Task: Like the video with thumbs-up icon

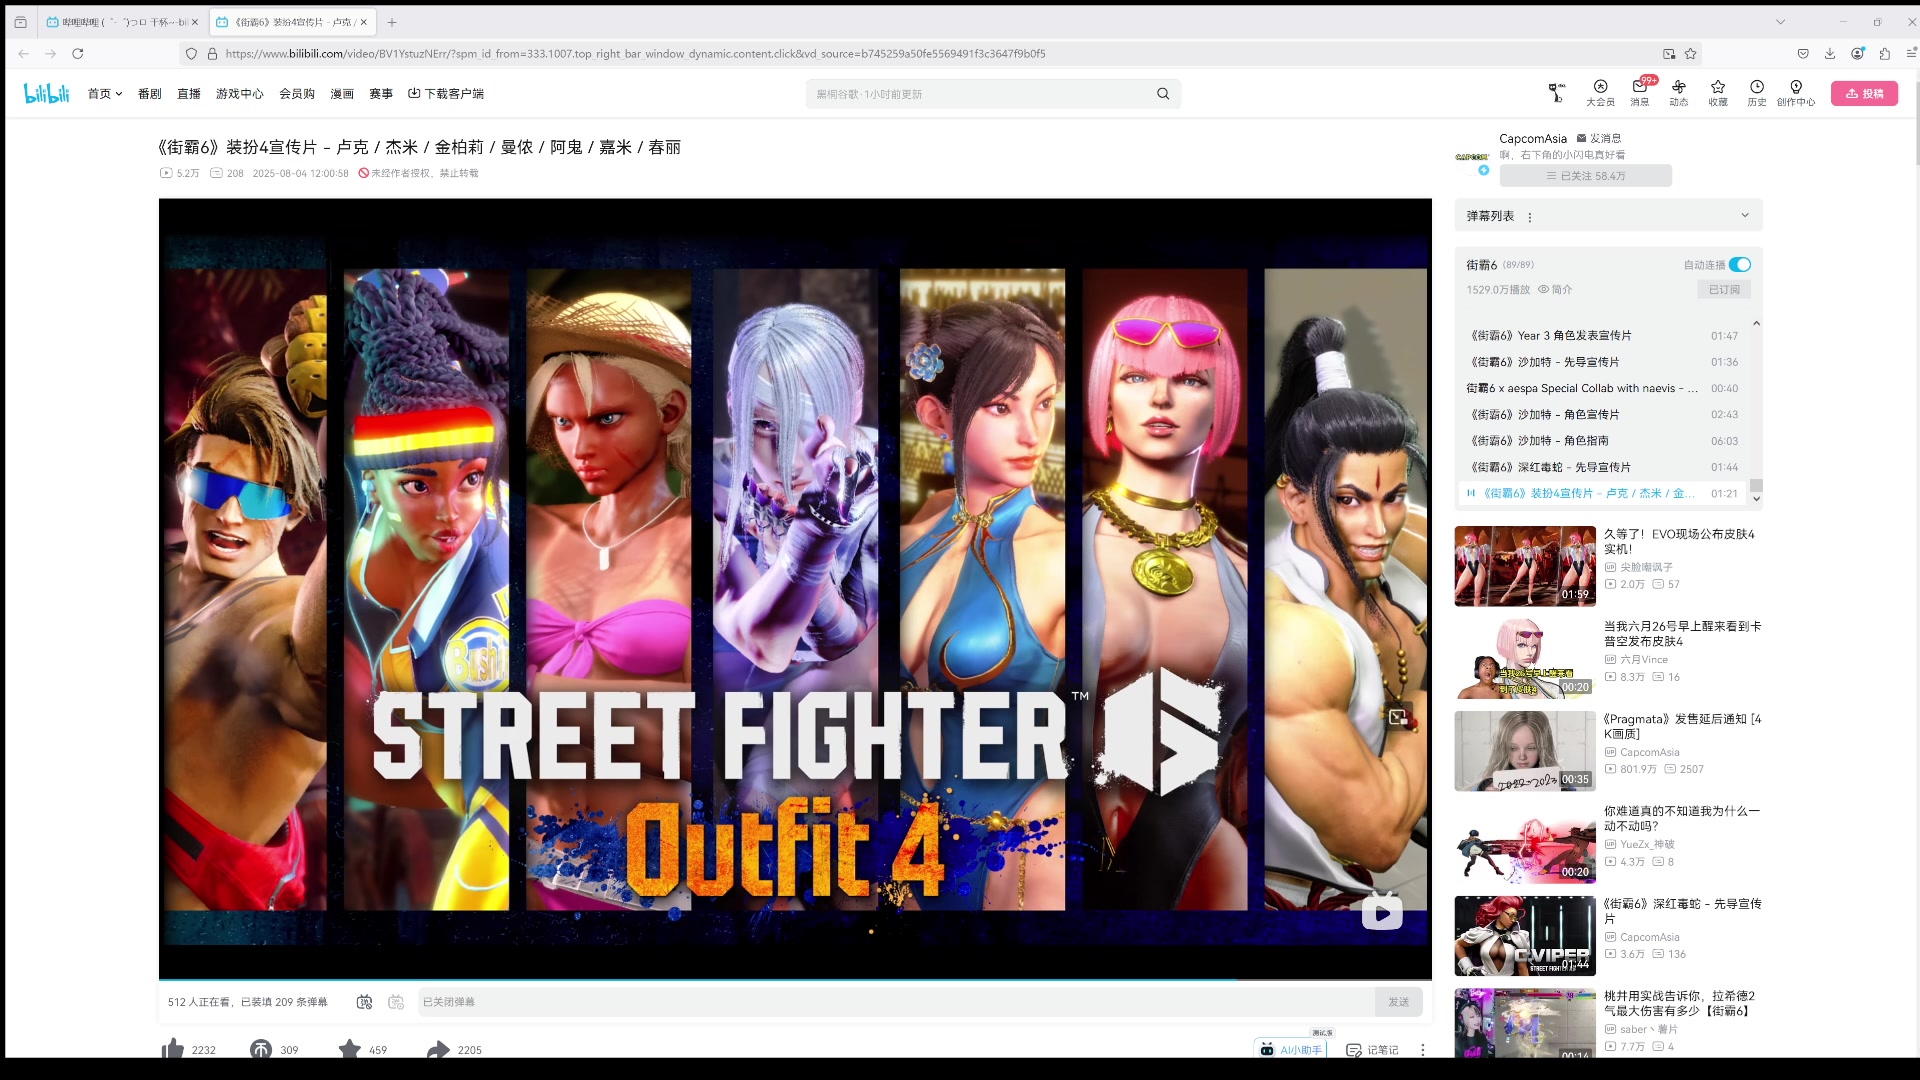Action: point(173,1049)
